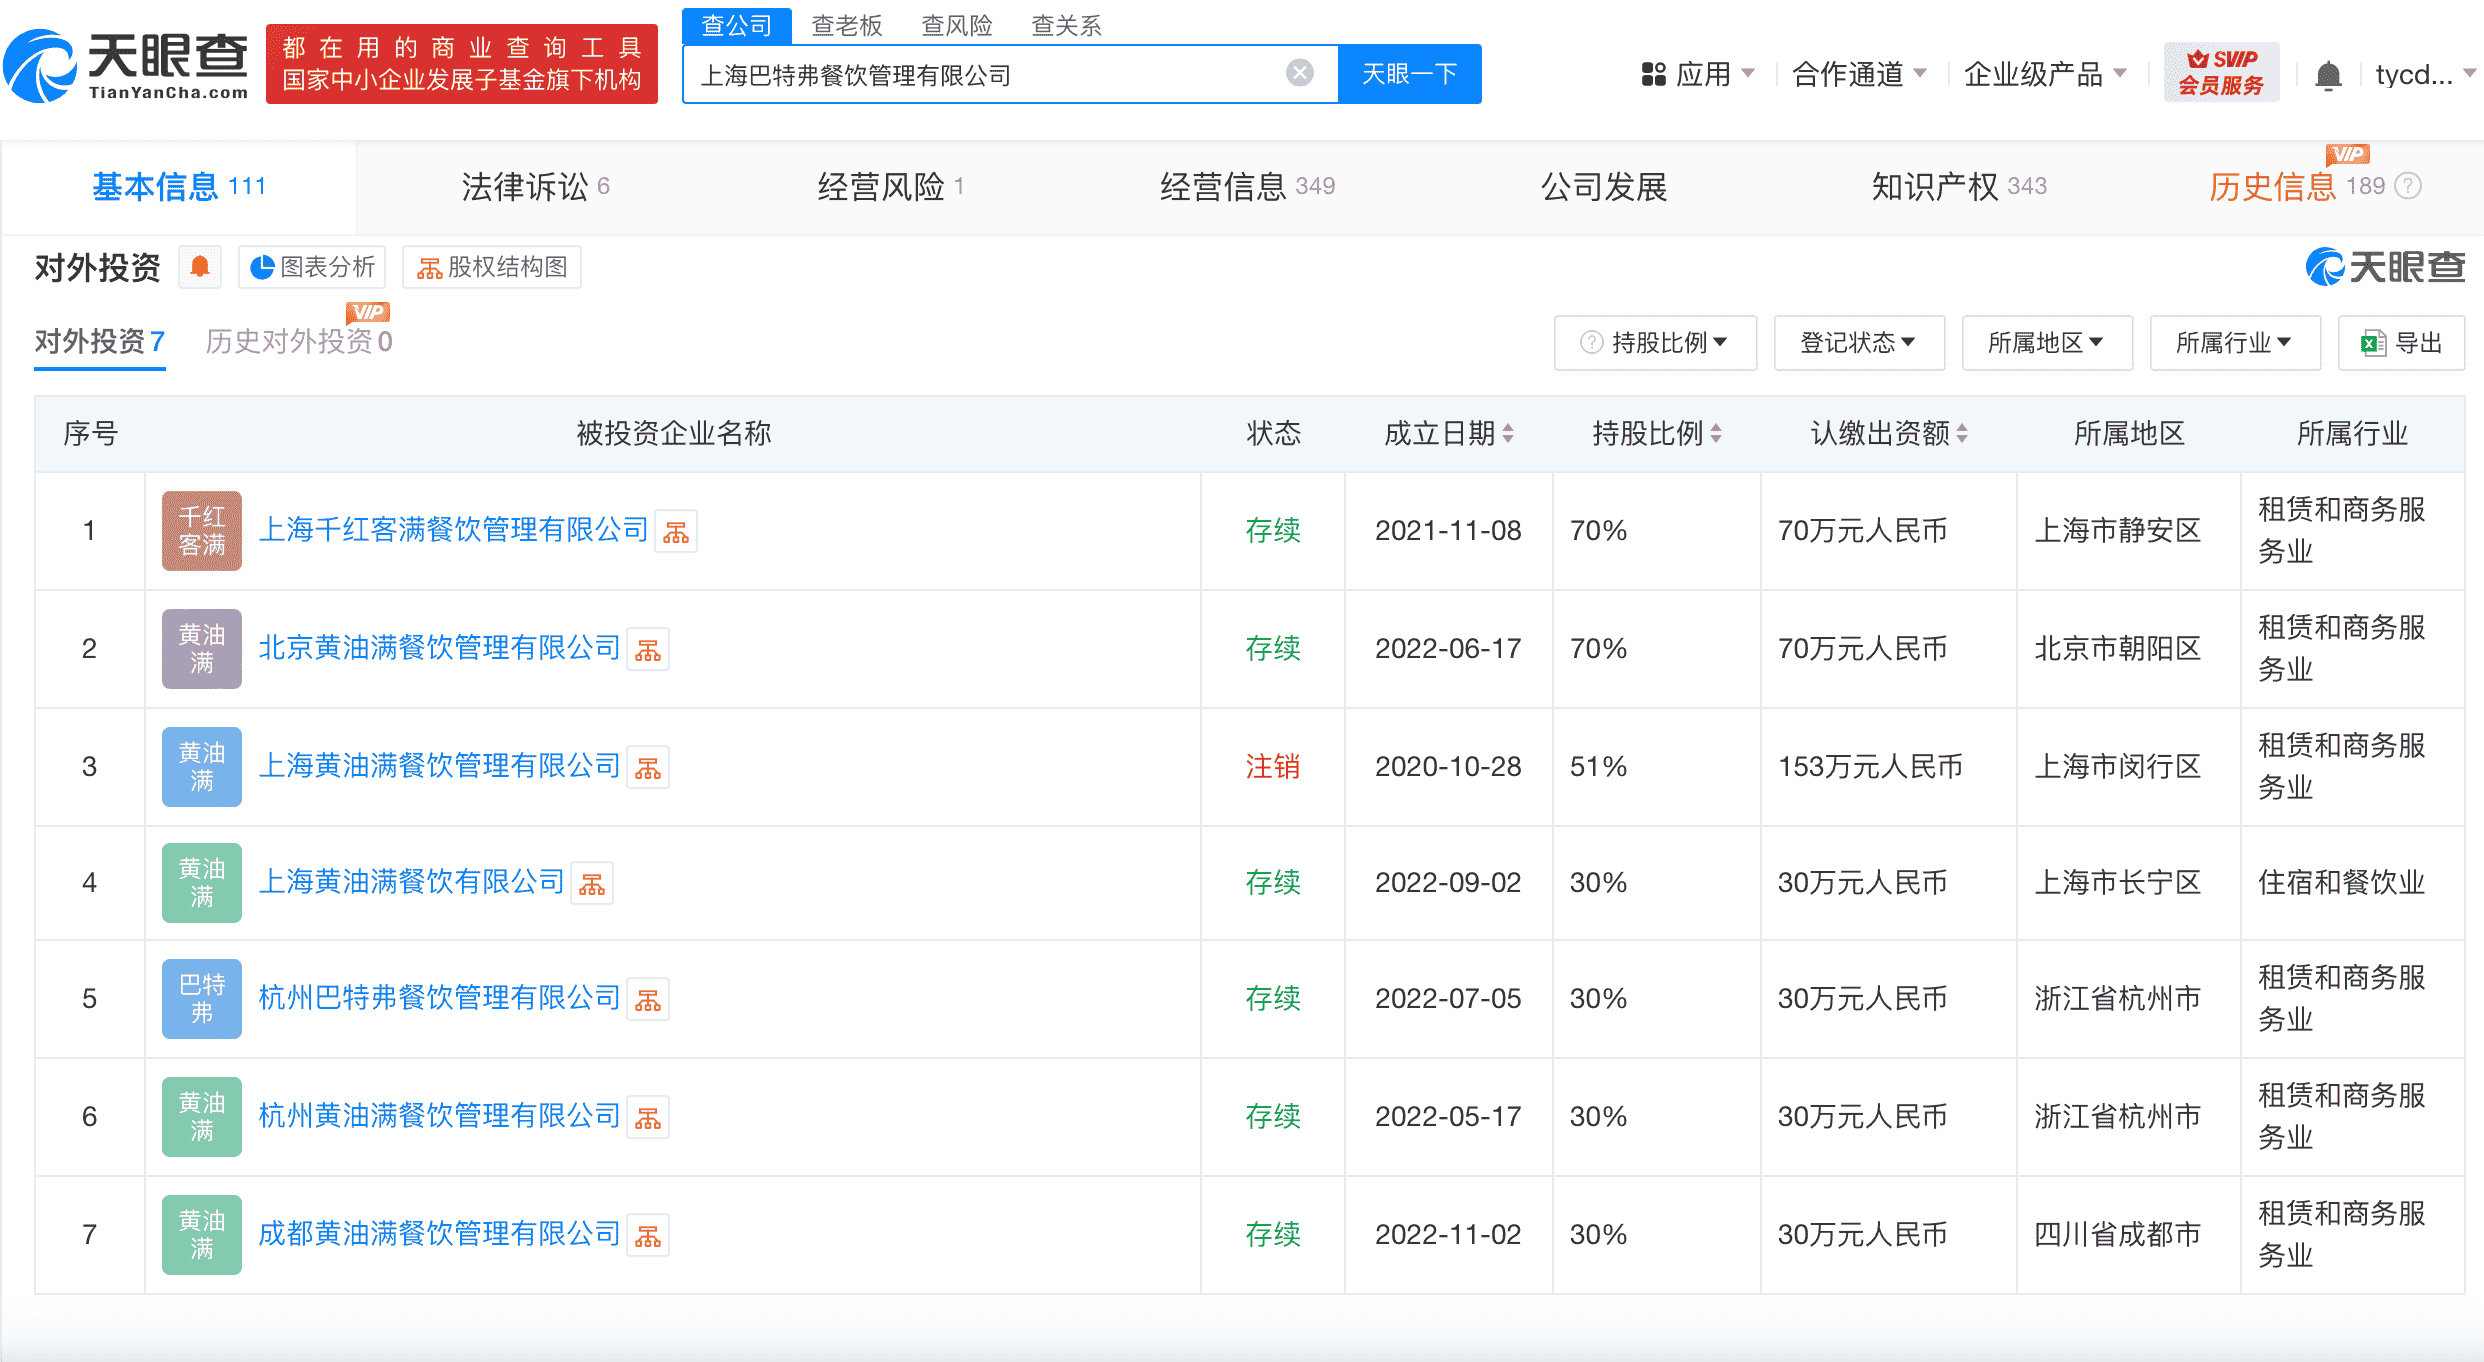Switch to the 查老板 search tab
The width and height of the screenshot is (2484, 1362).
pyautogui.click(x=847, y=25)
